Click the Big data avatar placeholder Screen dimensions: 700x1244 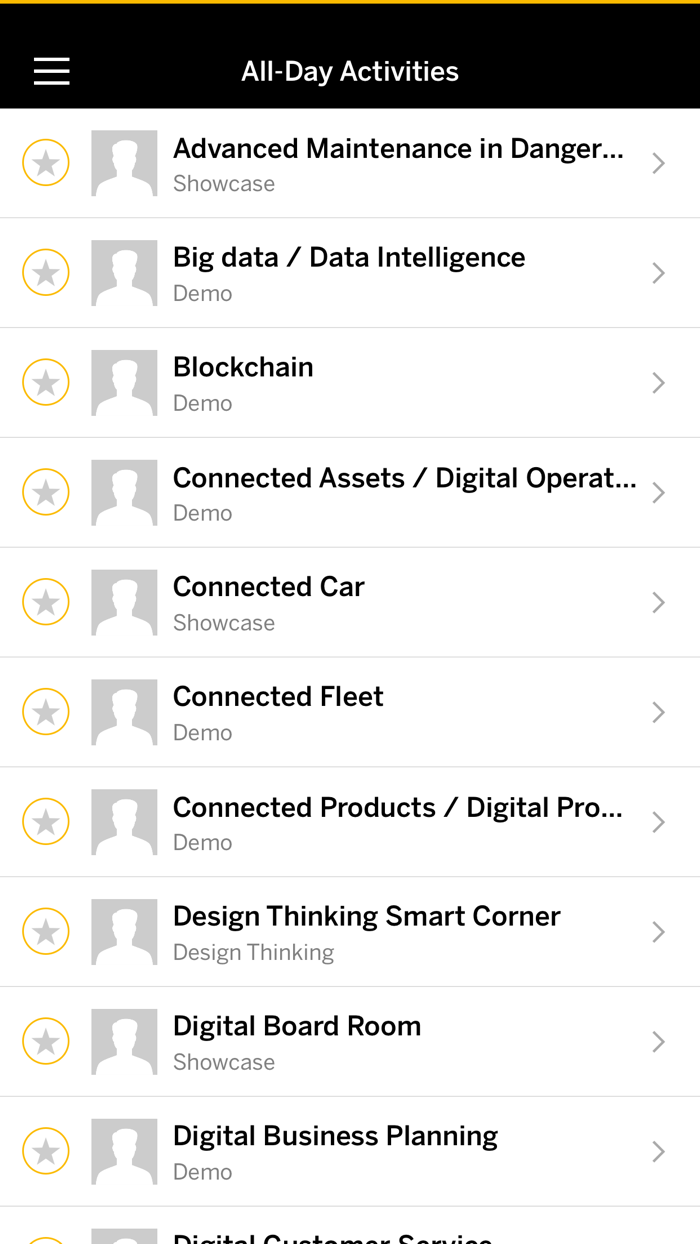pos(123,273)
